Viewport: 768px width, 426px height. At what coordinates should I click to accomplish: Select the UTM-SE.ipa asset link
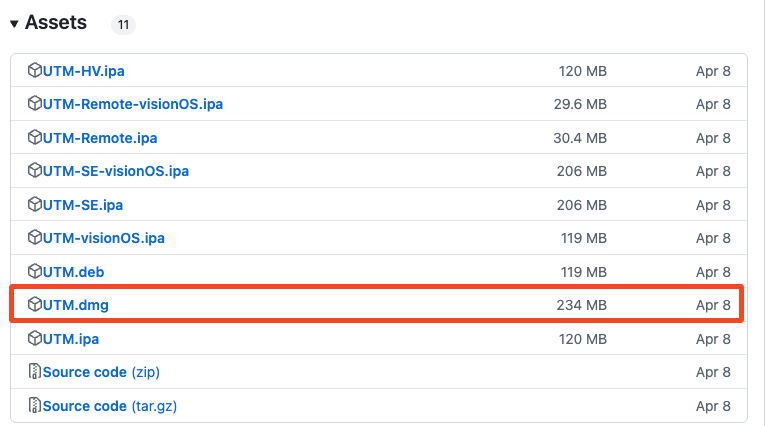click(83, 205)
